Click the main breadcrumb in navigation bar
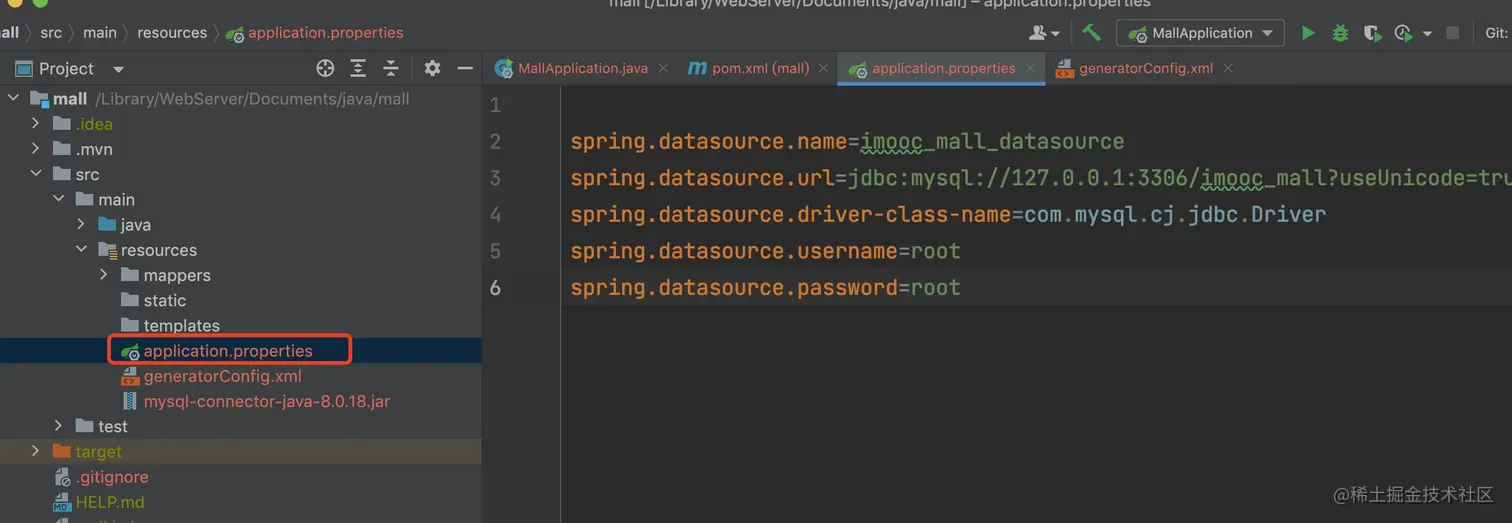 [x=100, y=33]
